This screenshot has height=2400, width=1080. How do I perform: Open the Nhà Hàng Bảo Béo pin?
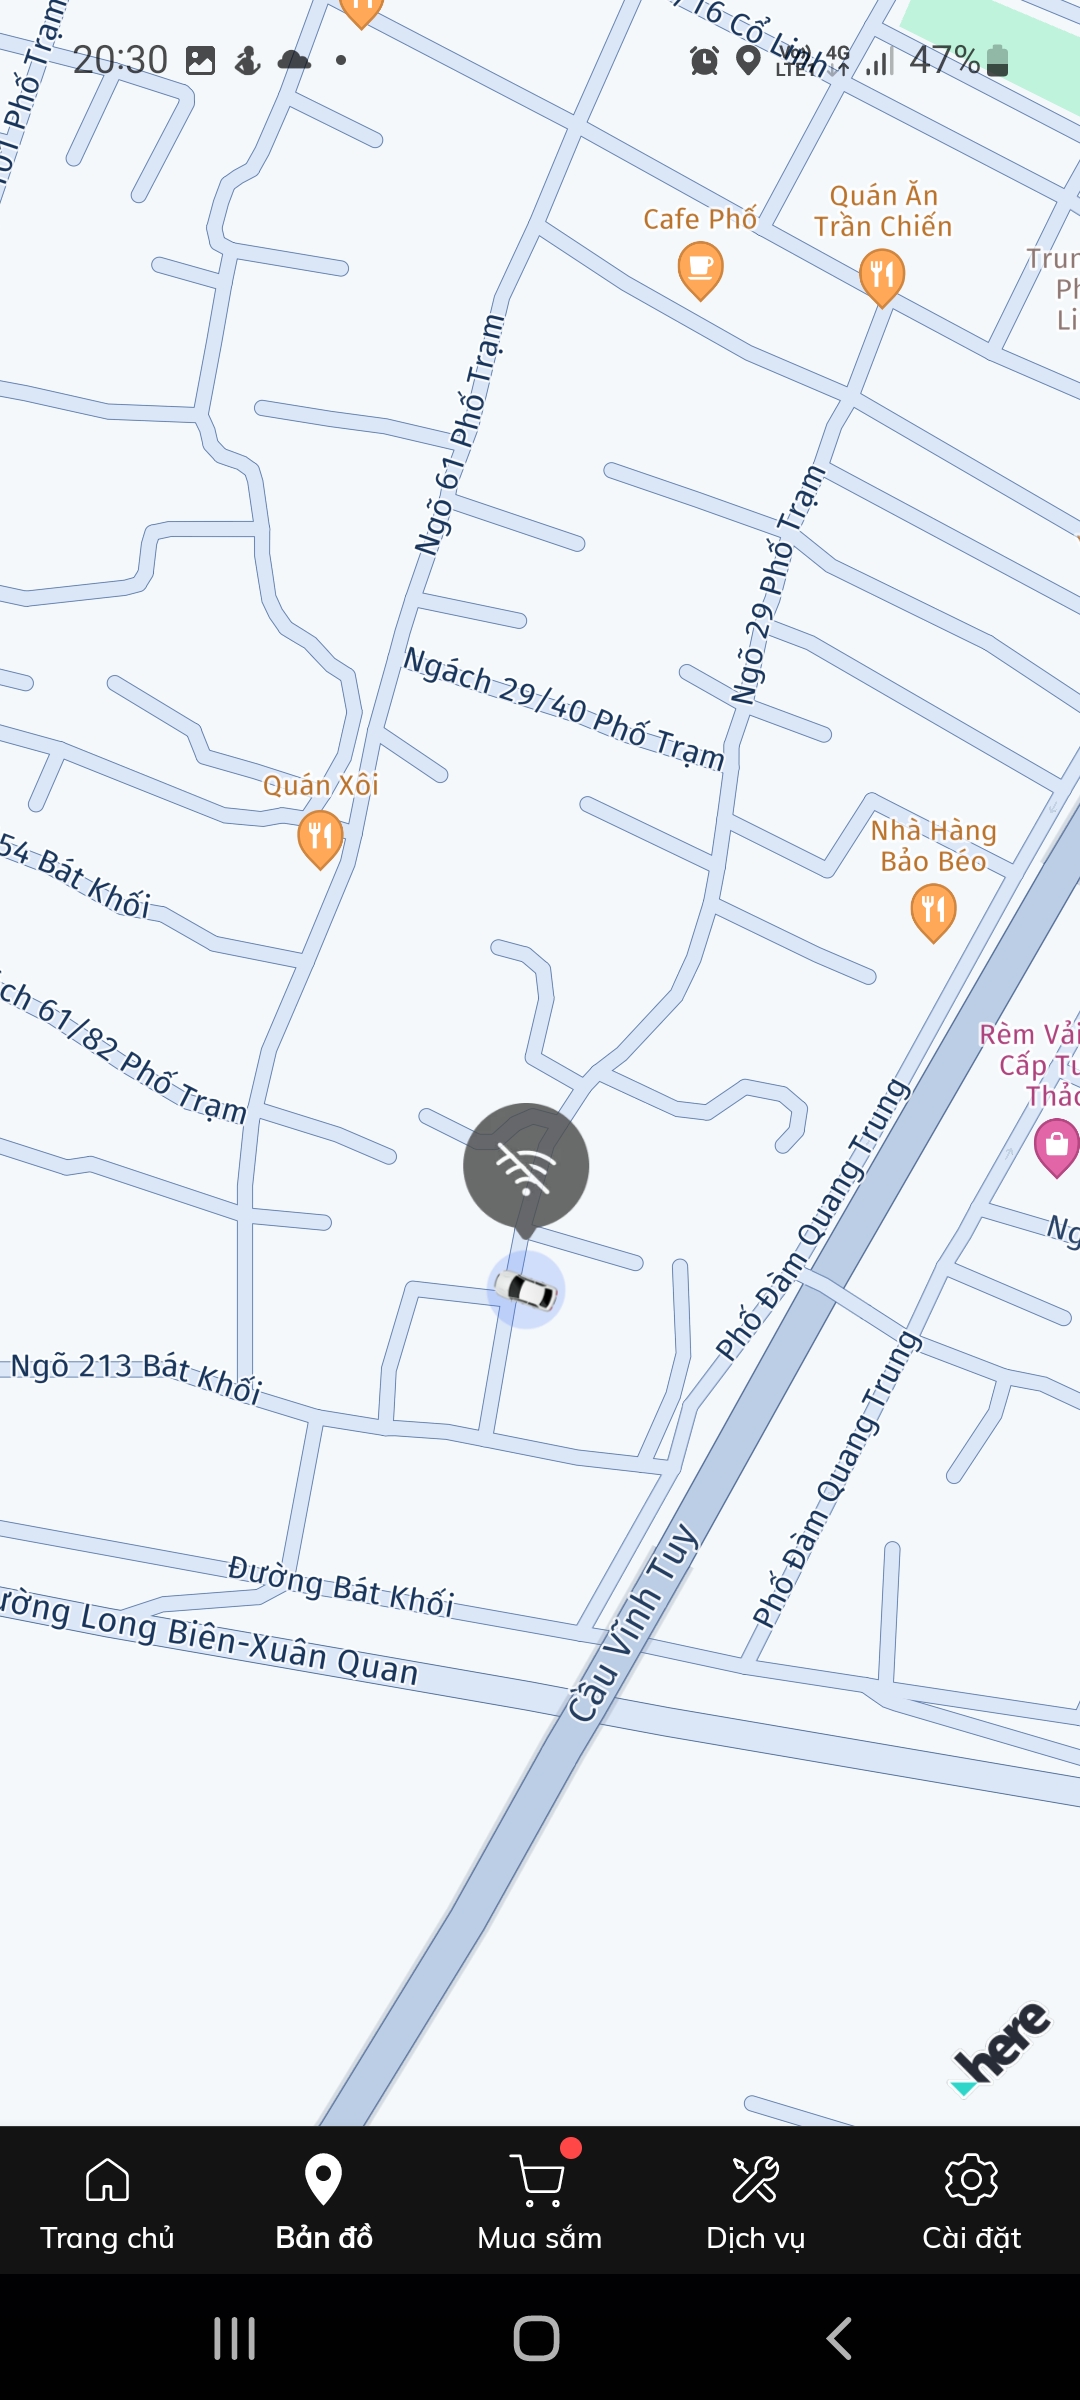[x=933, y=912]
